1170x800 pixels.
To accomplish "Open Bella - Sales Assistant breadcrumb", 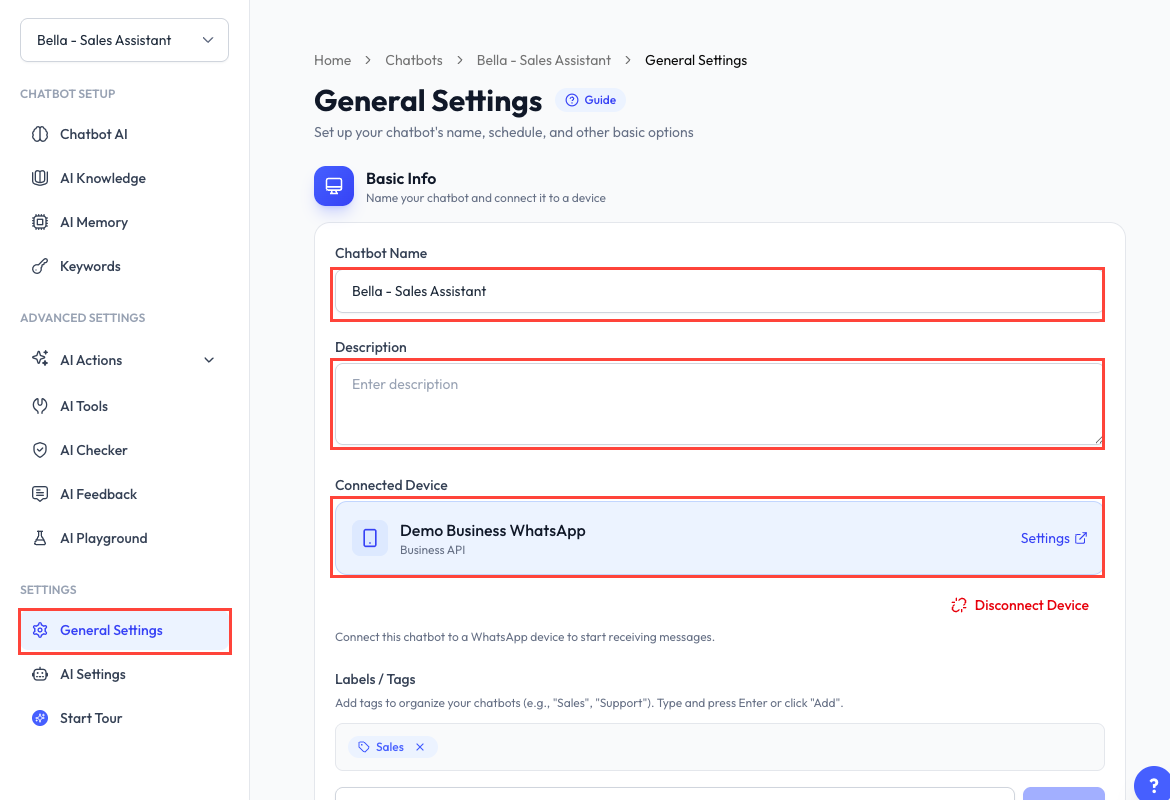I will (x=543, y=60).
